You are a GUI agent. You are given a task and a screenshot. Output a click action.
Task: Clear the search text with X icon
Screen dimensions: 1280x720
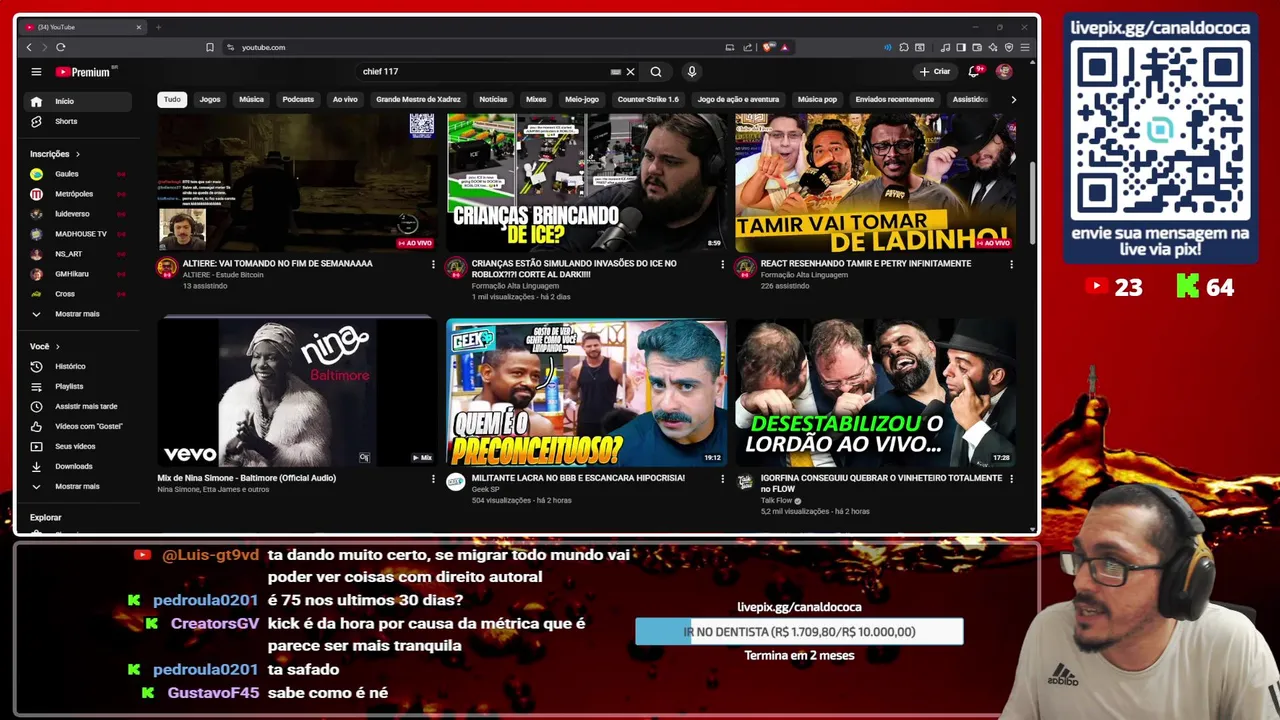pos(630,72)
